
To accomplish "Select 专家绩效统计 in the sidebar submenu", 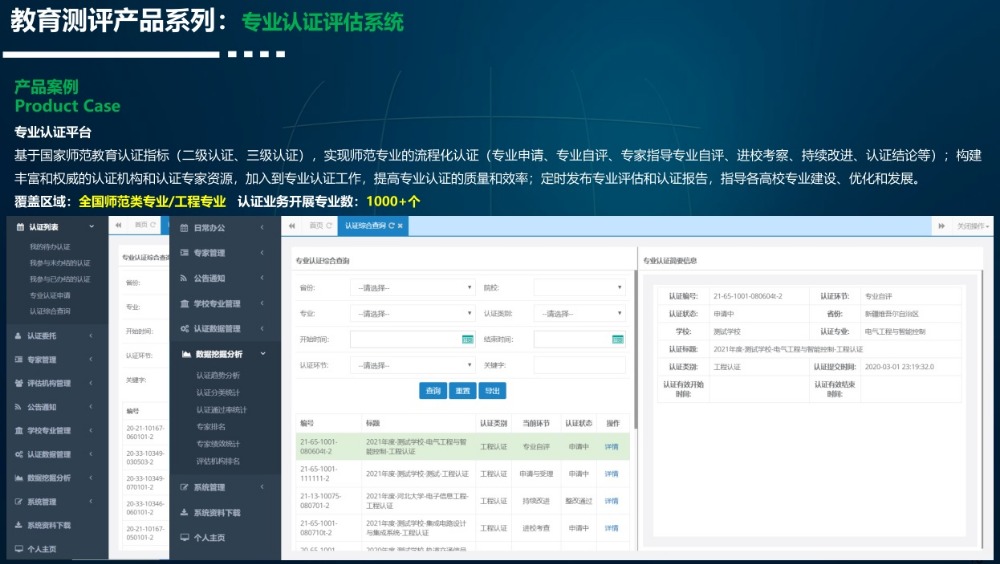I will click(x=218, y=443).
